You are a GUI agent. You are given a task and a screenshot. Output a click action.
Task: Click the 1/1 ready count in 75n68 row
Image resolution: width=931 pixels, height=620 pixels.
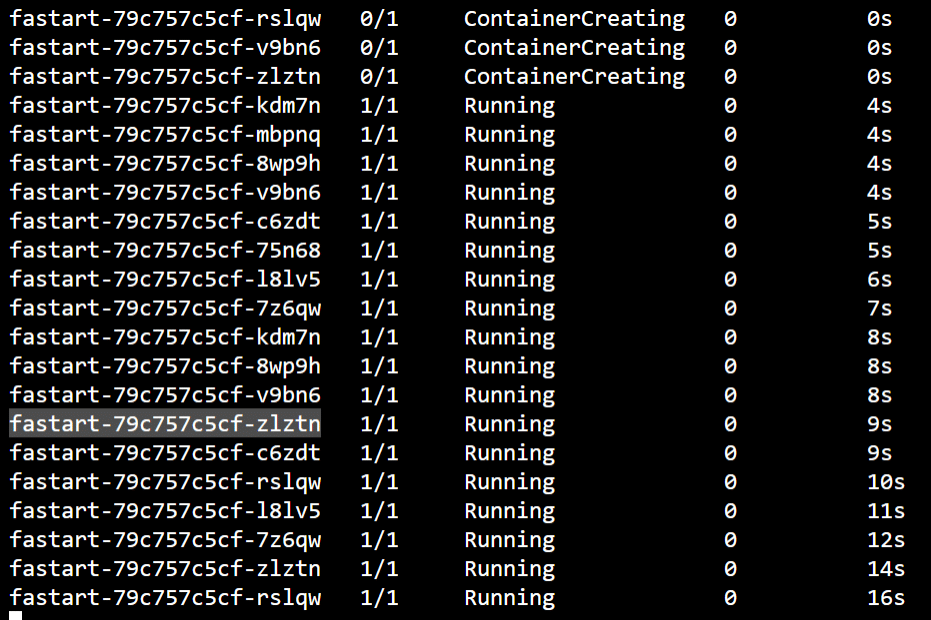tap(379, 250)
